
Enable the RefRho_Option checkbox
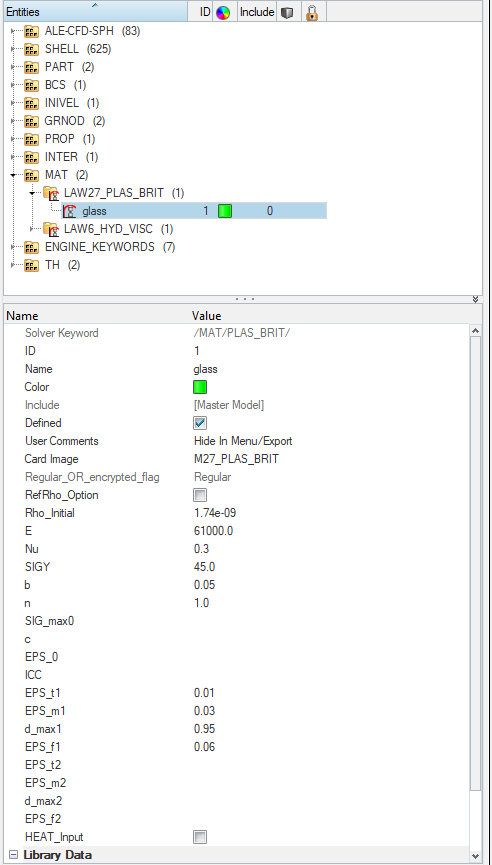coord(200,495)
